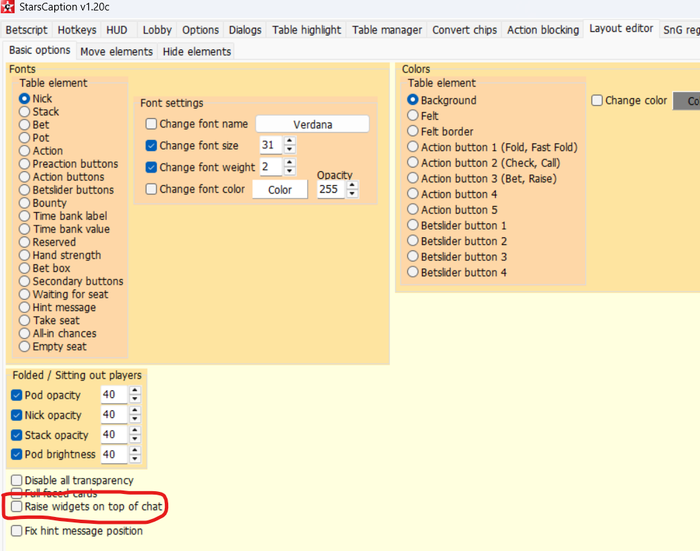Image resolution: width=700 pixels, height=551 pixels.
Task: Toggle Change font size checkbox
Action: [151, 146]
